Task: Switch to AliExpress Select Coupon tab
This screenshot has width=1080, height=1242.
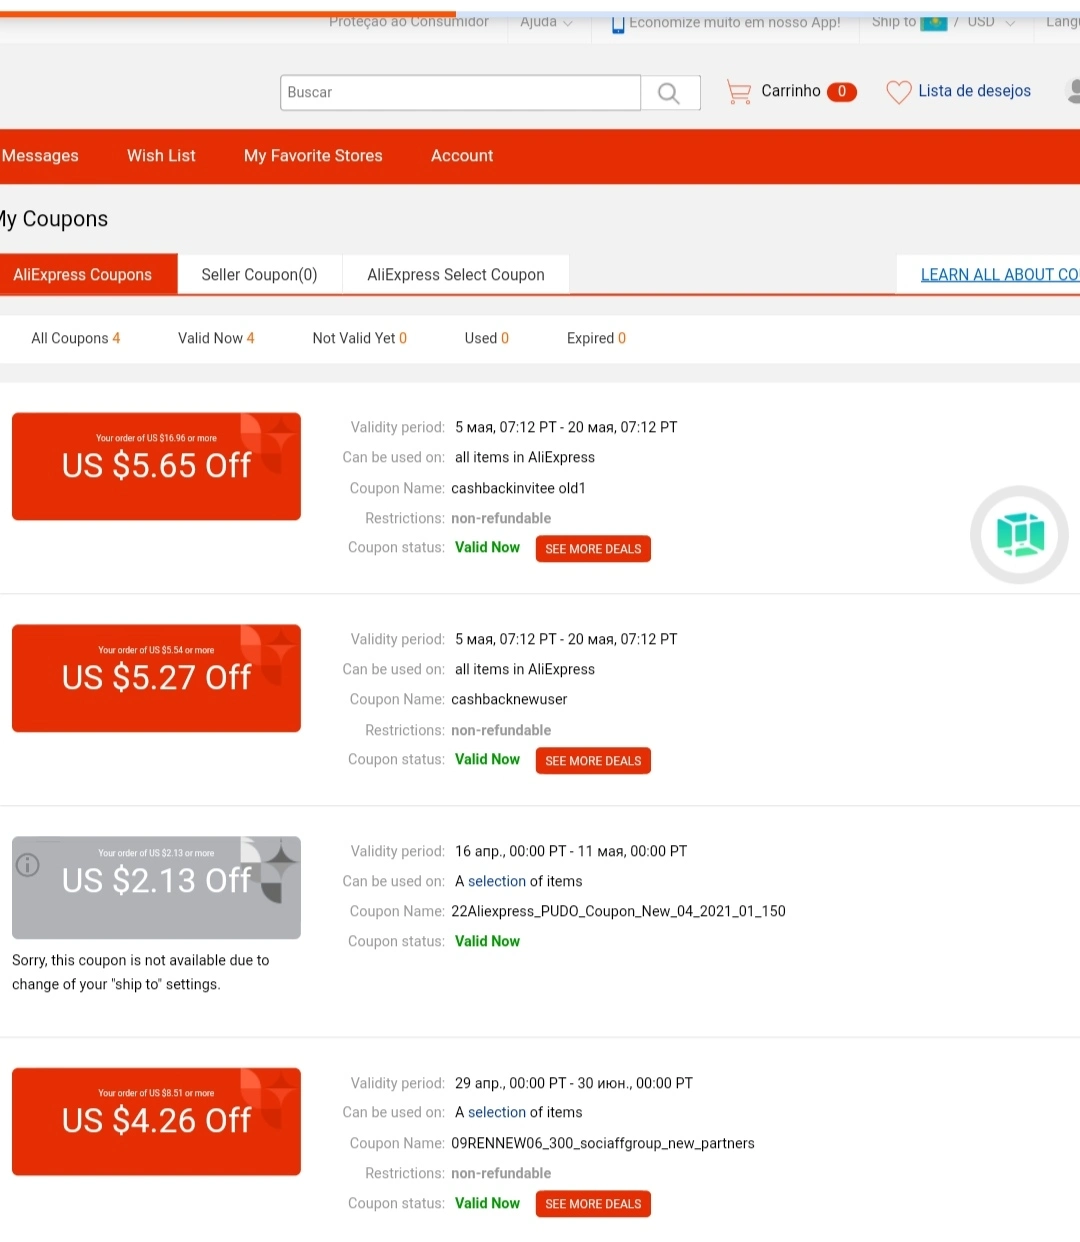Action: (x=456, y=274)
